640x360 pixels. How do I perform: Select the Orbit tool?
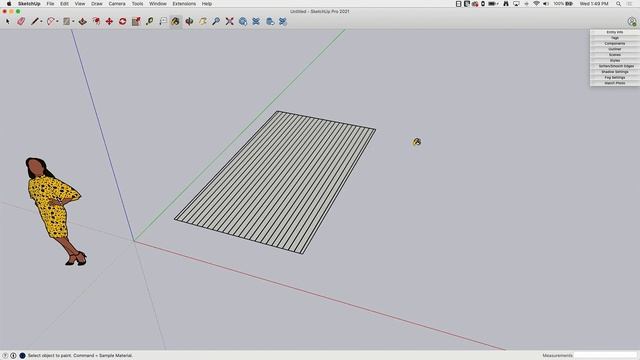point(189,21)
